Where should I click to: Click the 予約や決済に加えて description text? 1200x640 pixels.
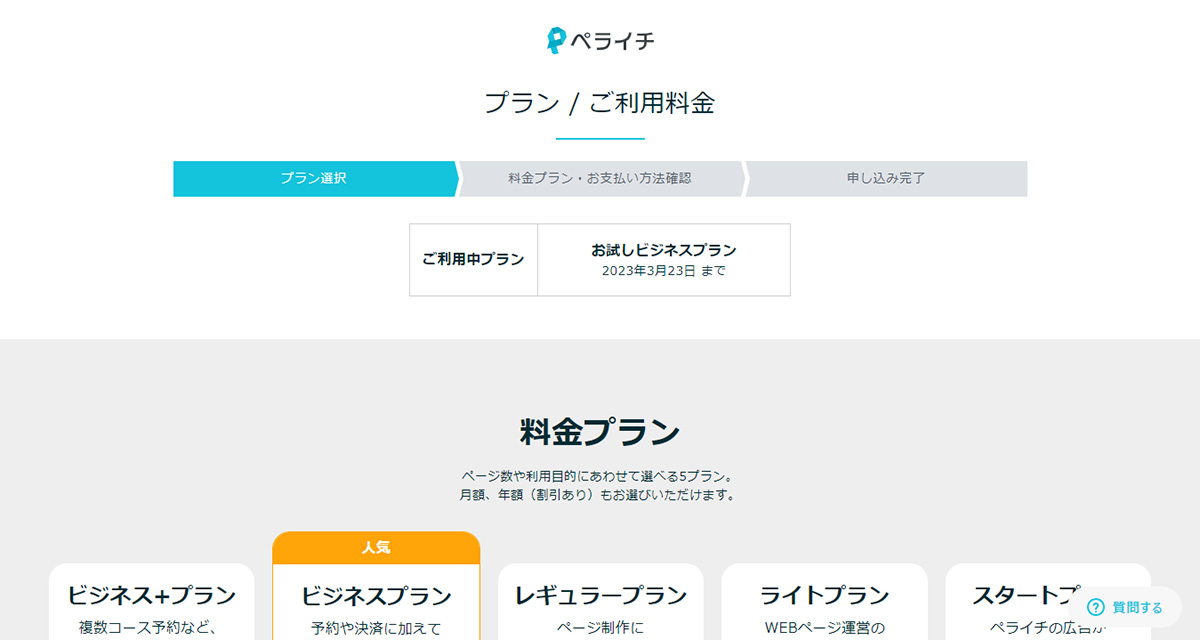coord(376,629)
